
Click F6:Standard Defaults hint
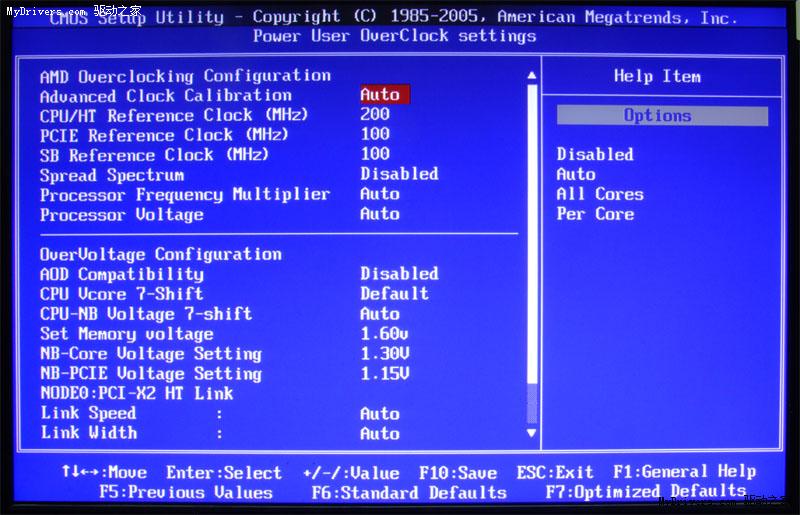[x=409, y=493]
